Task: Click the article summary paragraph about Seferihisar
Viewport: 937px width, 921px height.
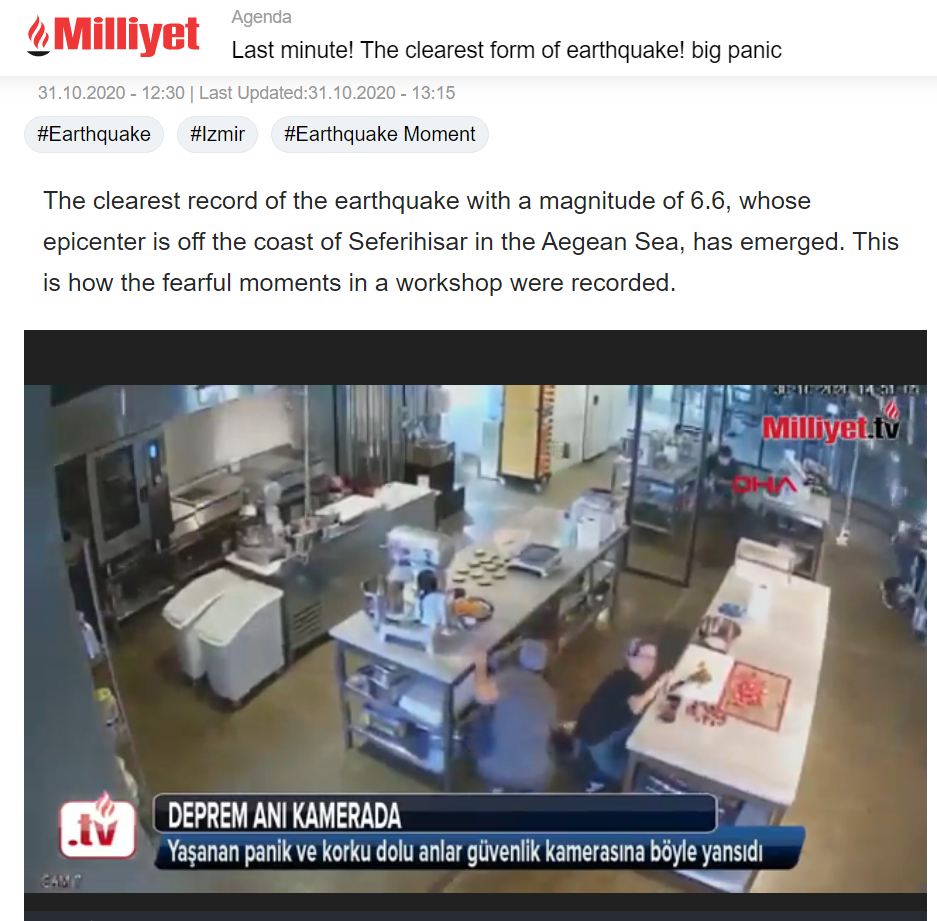Action: click(x=471, y=242)
